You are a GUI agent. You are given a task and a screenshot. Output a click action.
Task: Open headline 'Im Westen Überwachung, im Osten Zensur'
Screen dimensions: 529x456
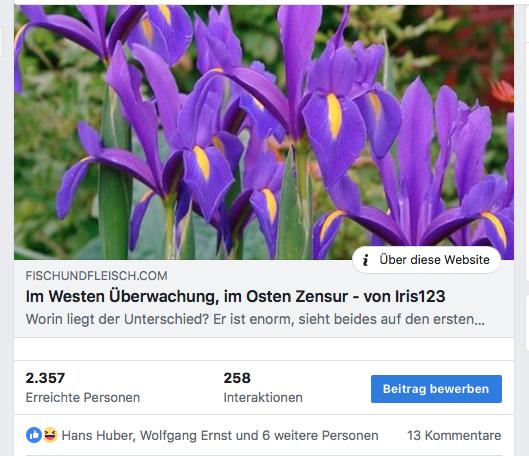click(x=187, y=297)
